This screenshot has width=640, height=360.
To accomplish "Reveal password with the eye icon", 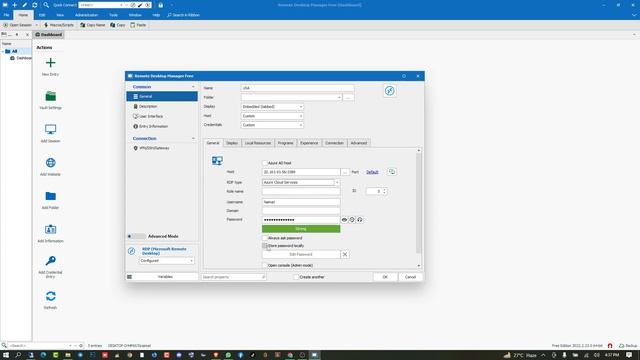I will point(344,220).
